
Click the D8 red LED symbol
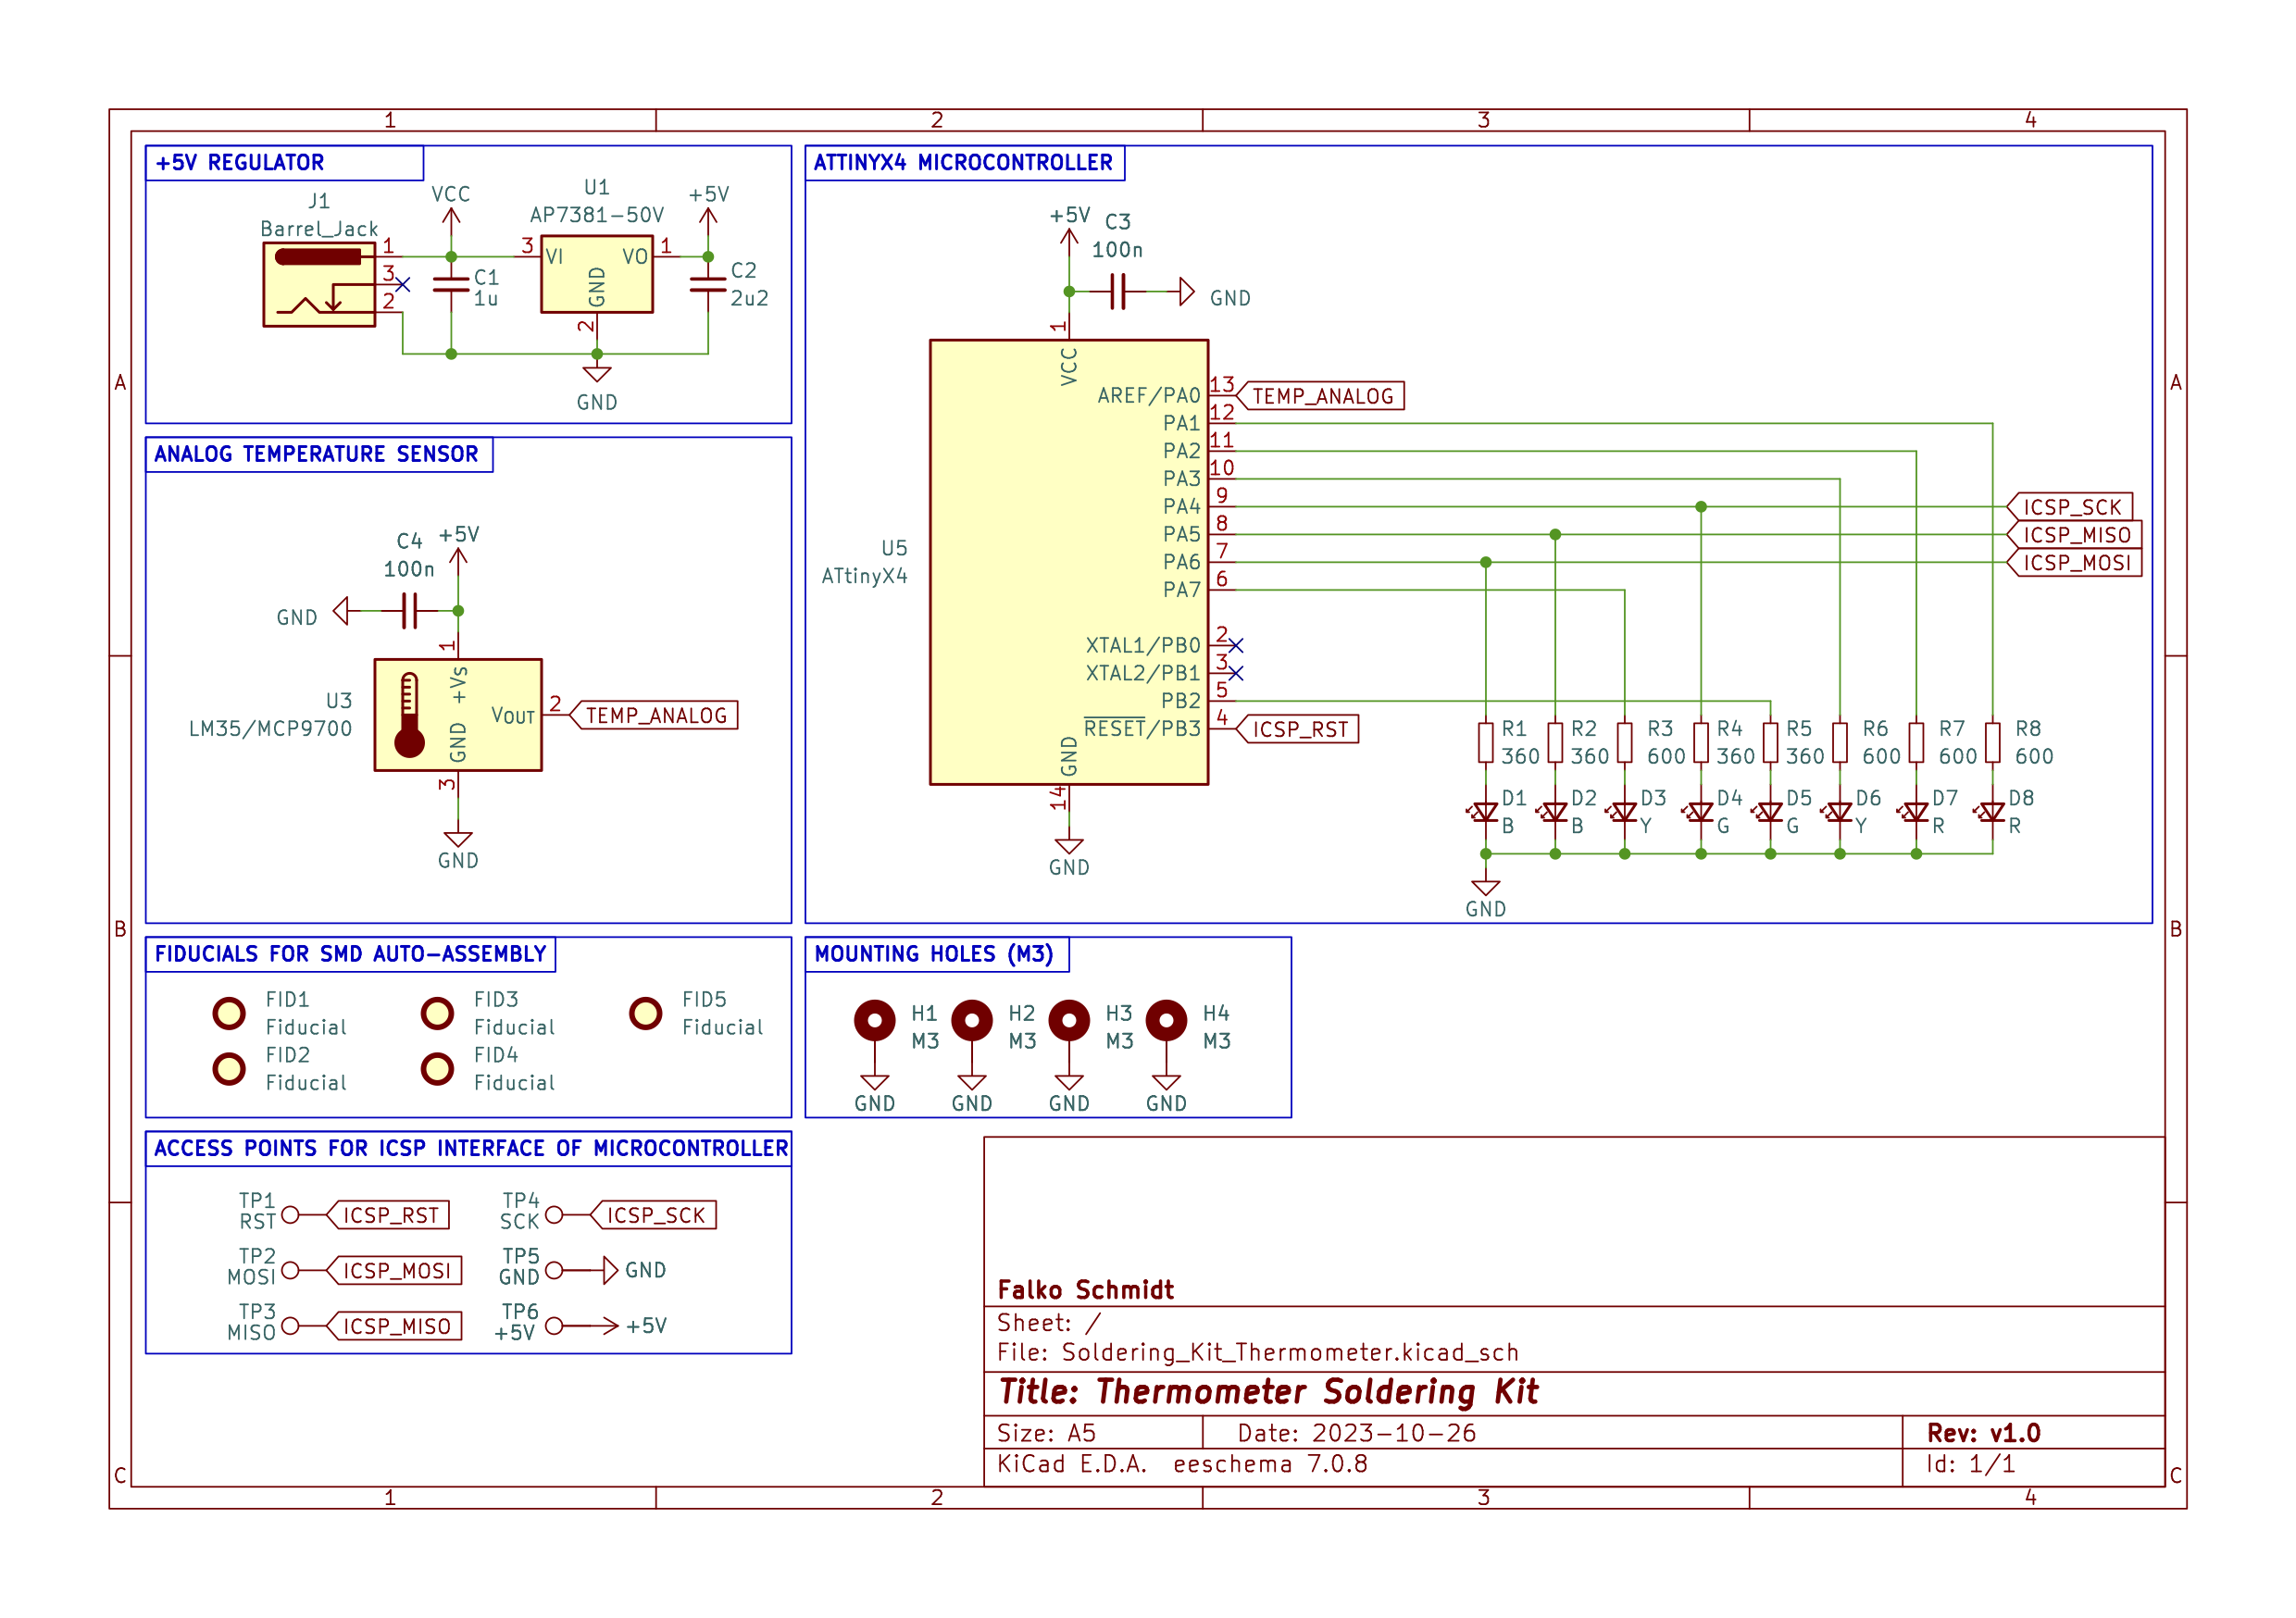1992,813
